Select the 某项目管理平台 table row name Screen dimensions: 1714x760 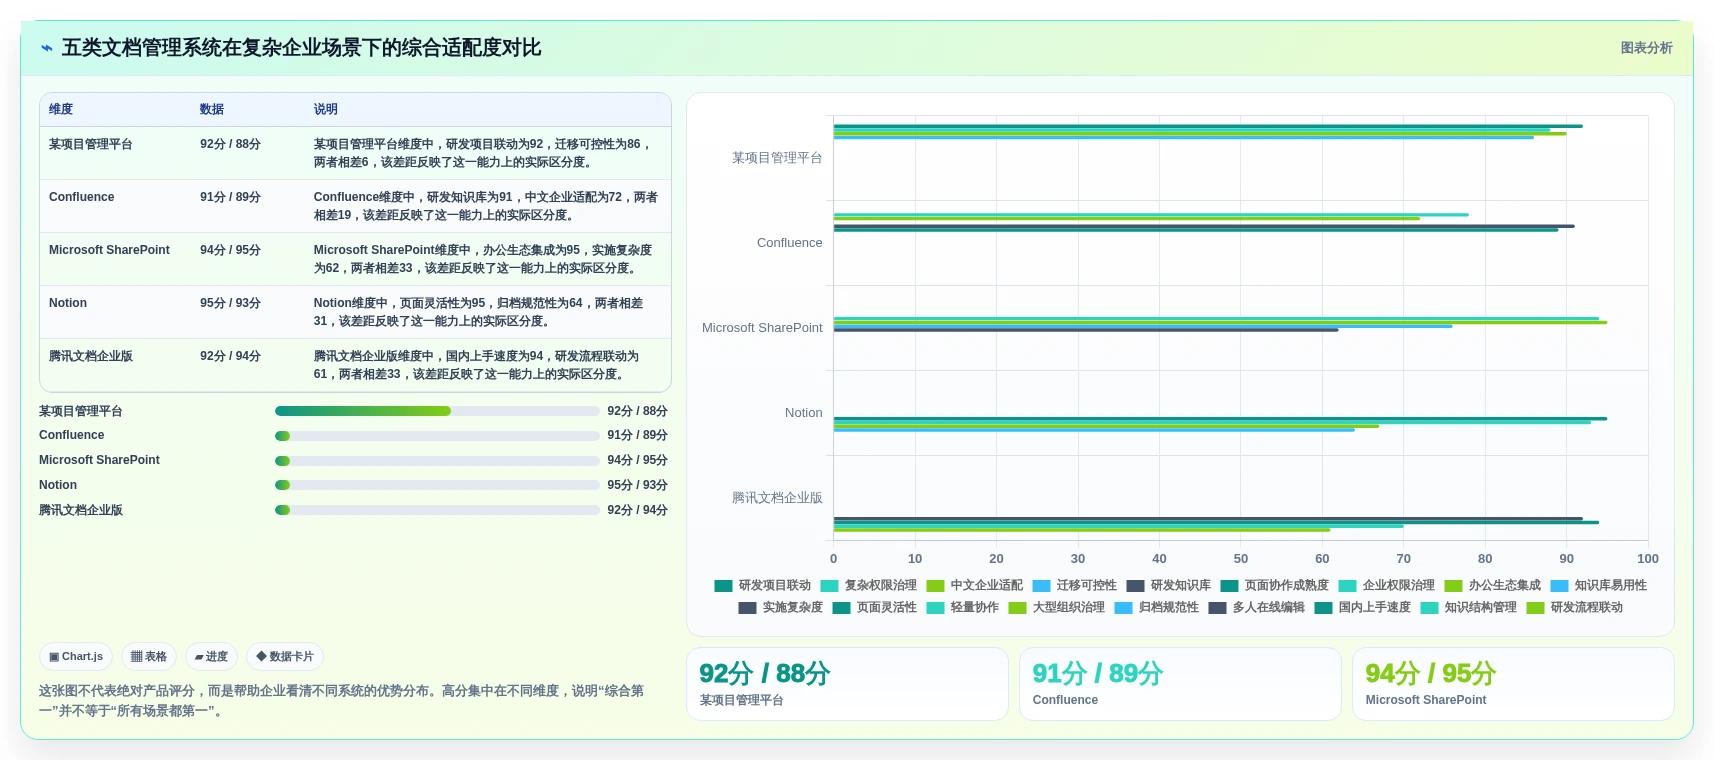(91, 144)
